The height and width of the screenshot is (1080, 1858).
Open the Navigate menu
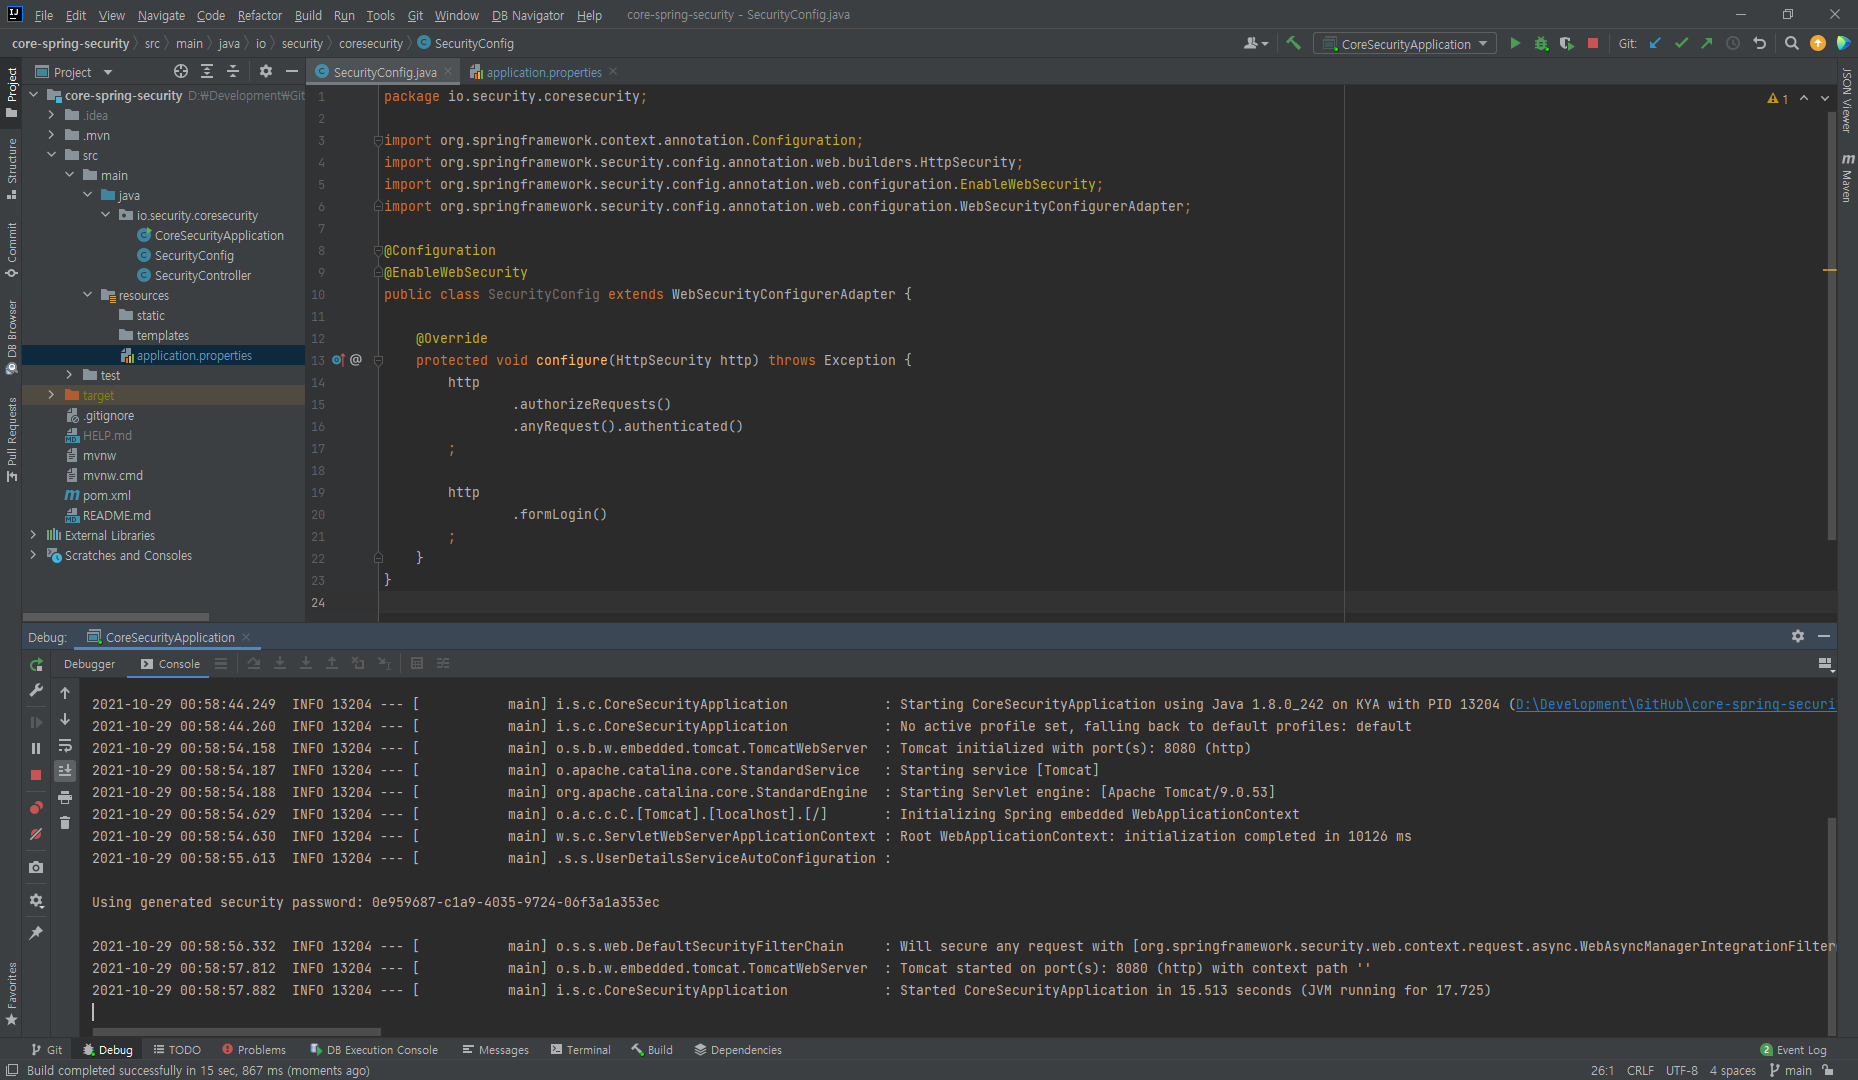click(x=161, y=15)
